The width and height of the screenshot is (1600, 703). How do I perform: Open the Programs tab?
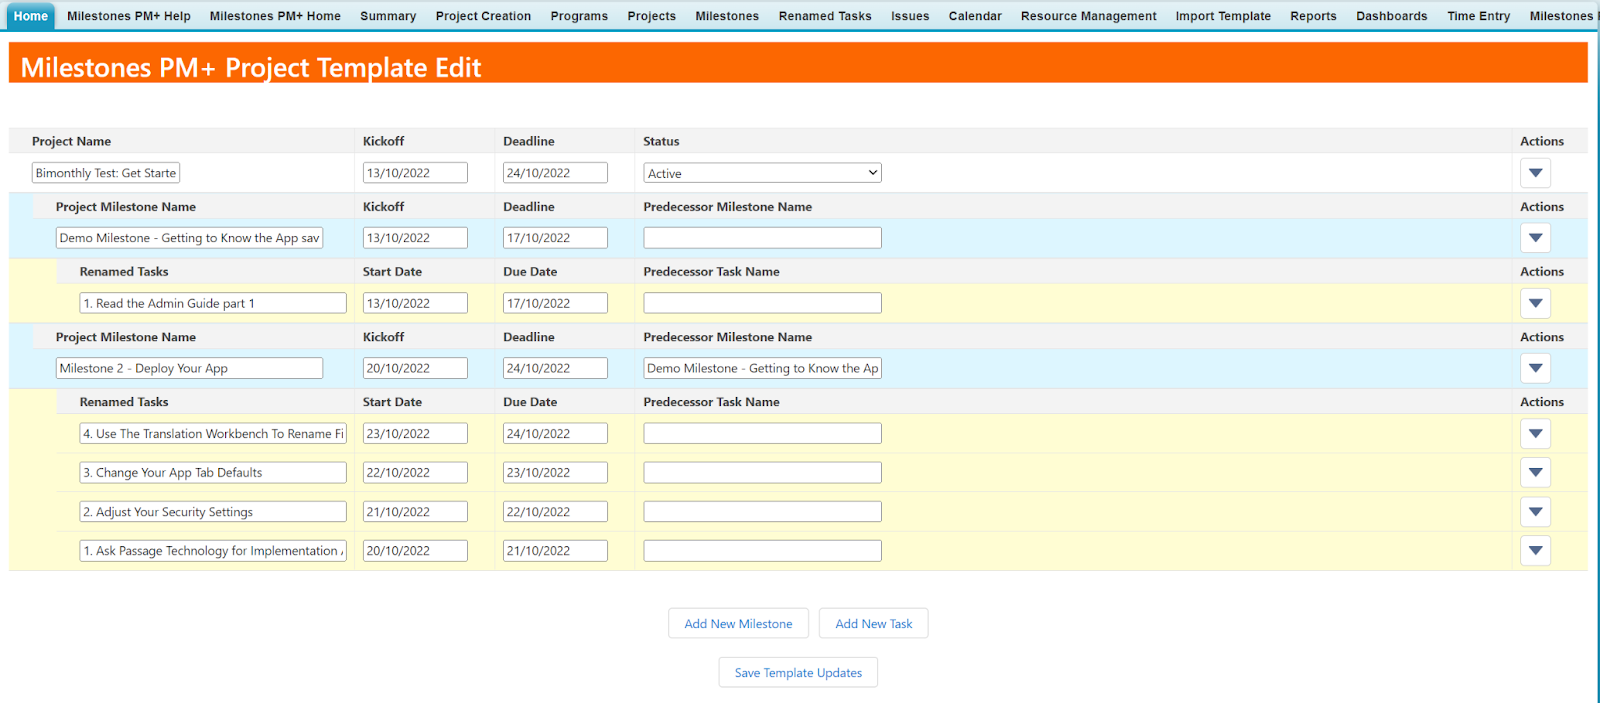point(579,16)
